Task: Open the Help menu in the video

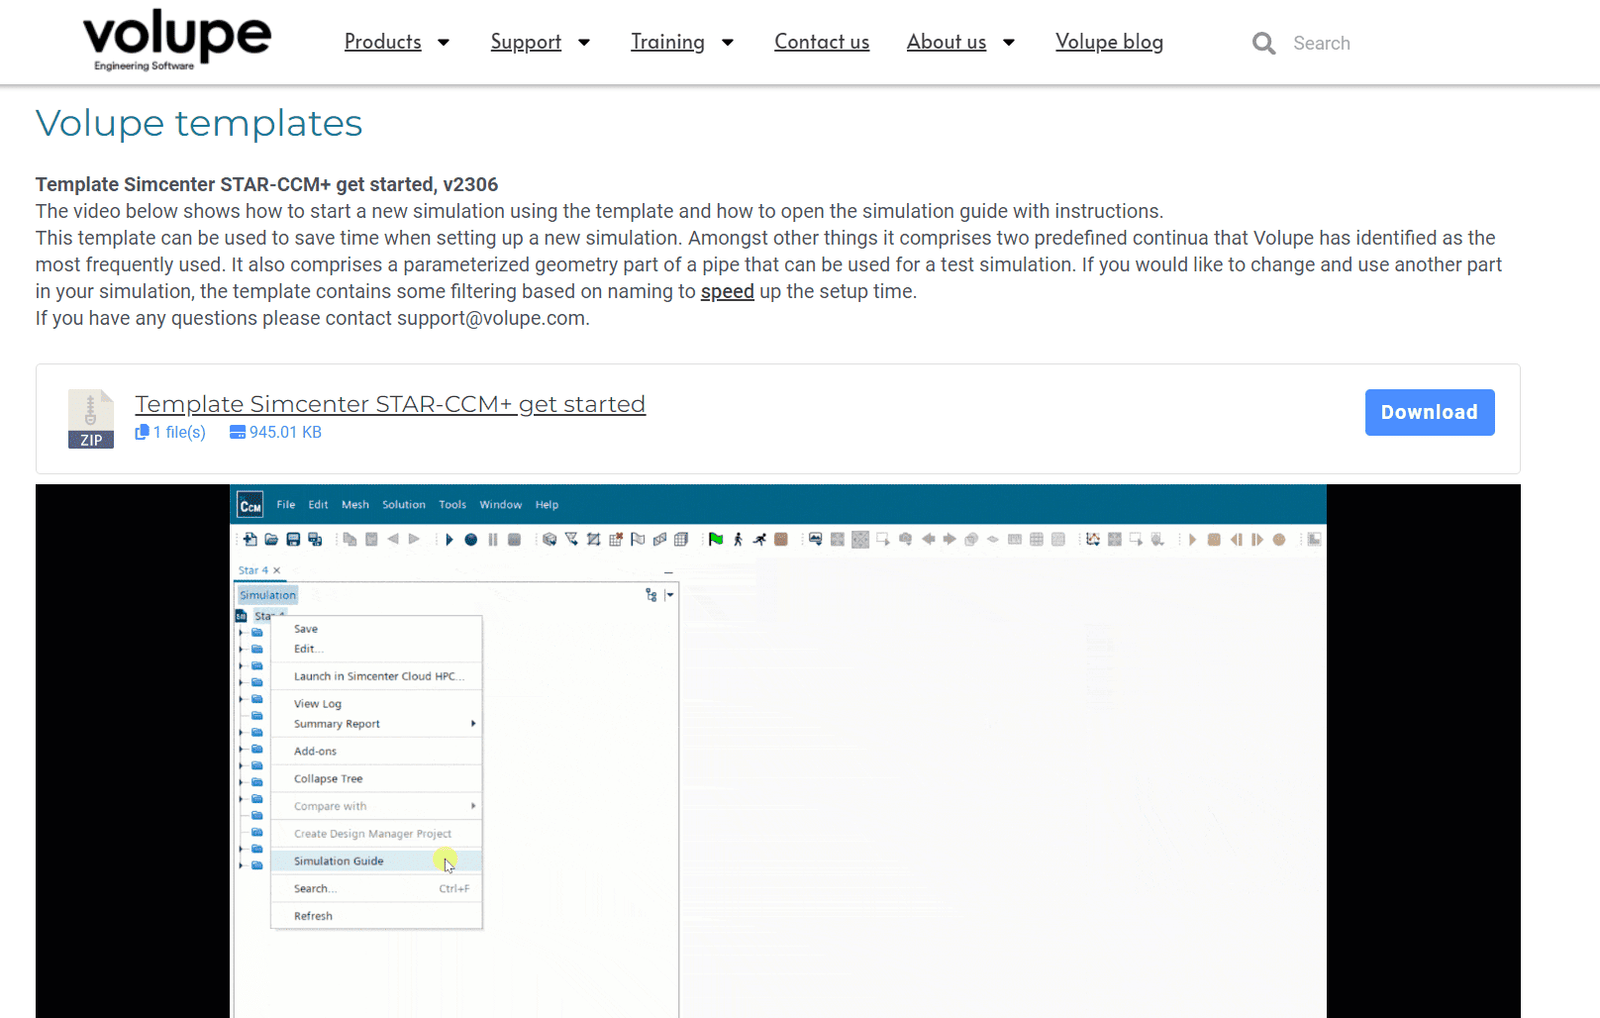Action: [547, 505]
